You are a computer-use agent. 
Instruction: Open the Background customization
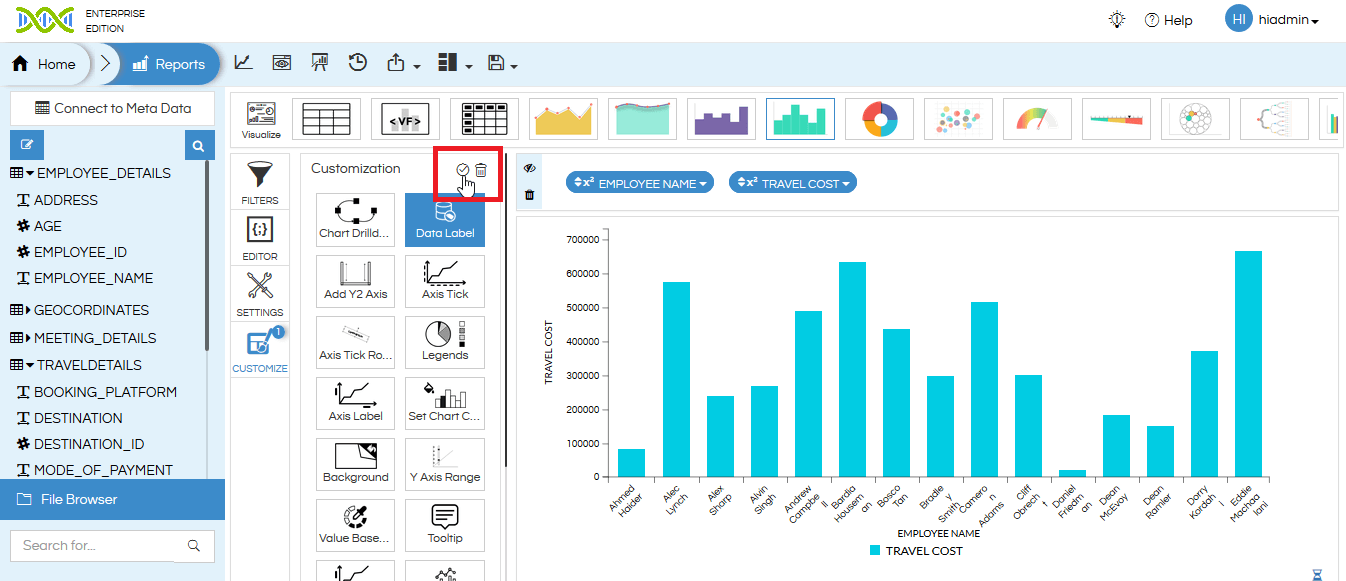click(x=355, y=464)
